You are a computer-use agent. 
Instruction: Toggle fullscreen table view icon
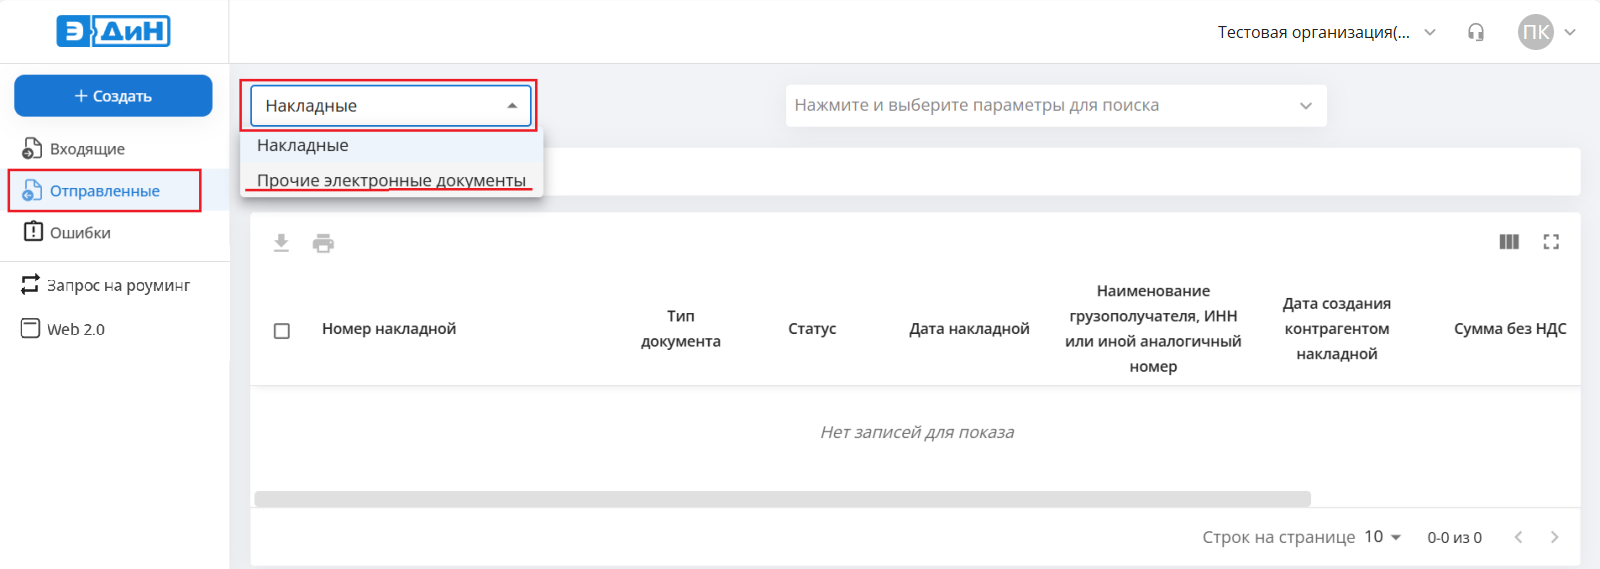coord(1551,242)
